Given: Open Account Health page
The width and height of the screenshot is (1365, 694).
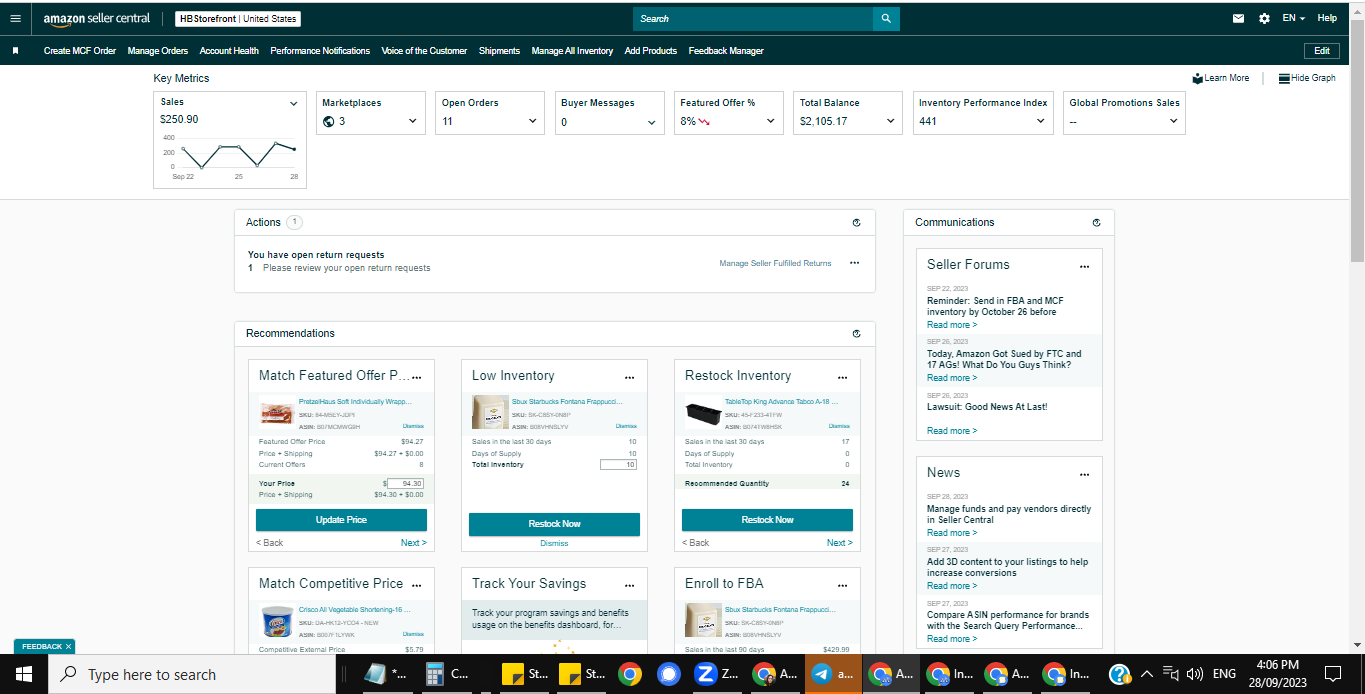Looking at the screenshot, I should click(x=229, y=51).
